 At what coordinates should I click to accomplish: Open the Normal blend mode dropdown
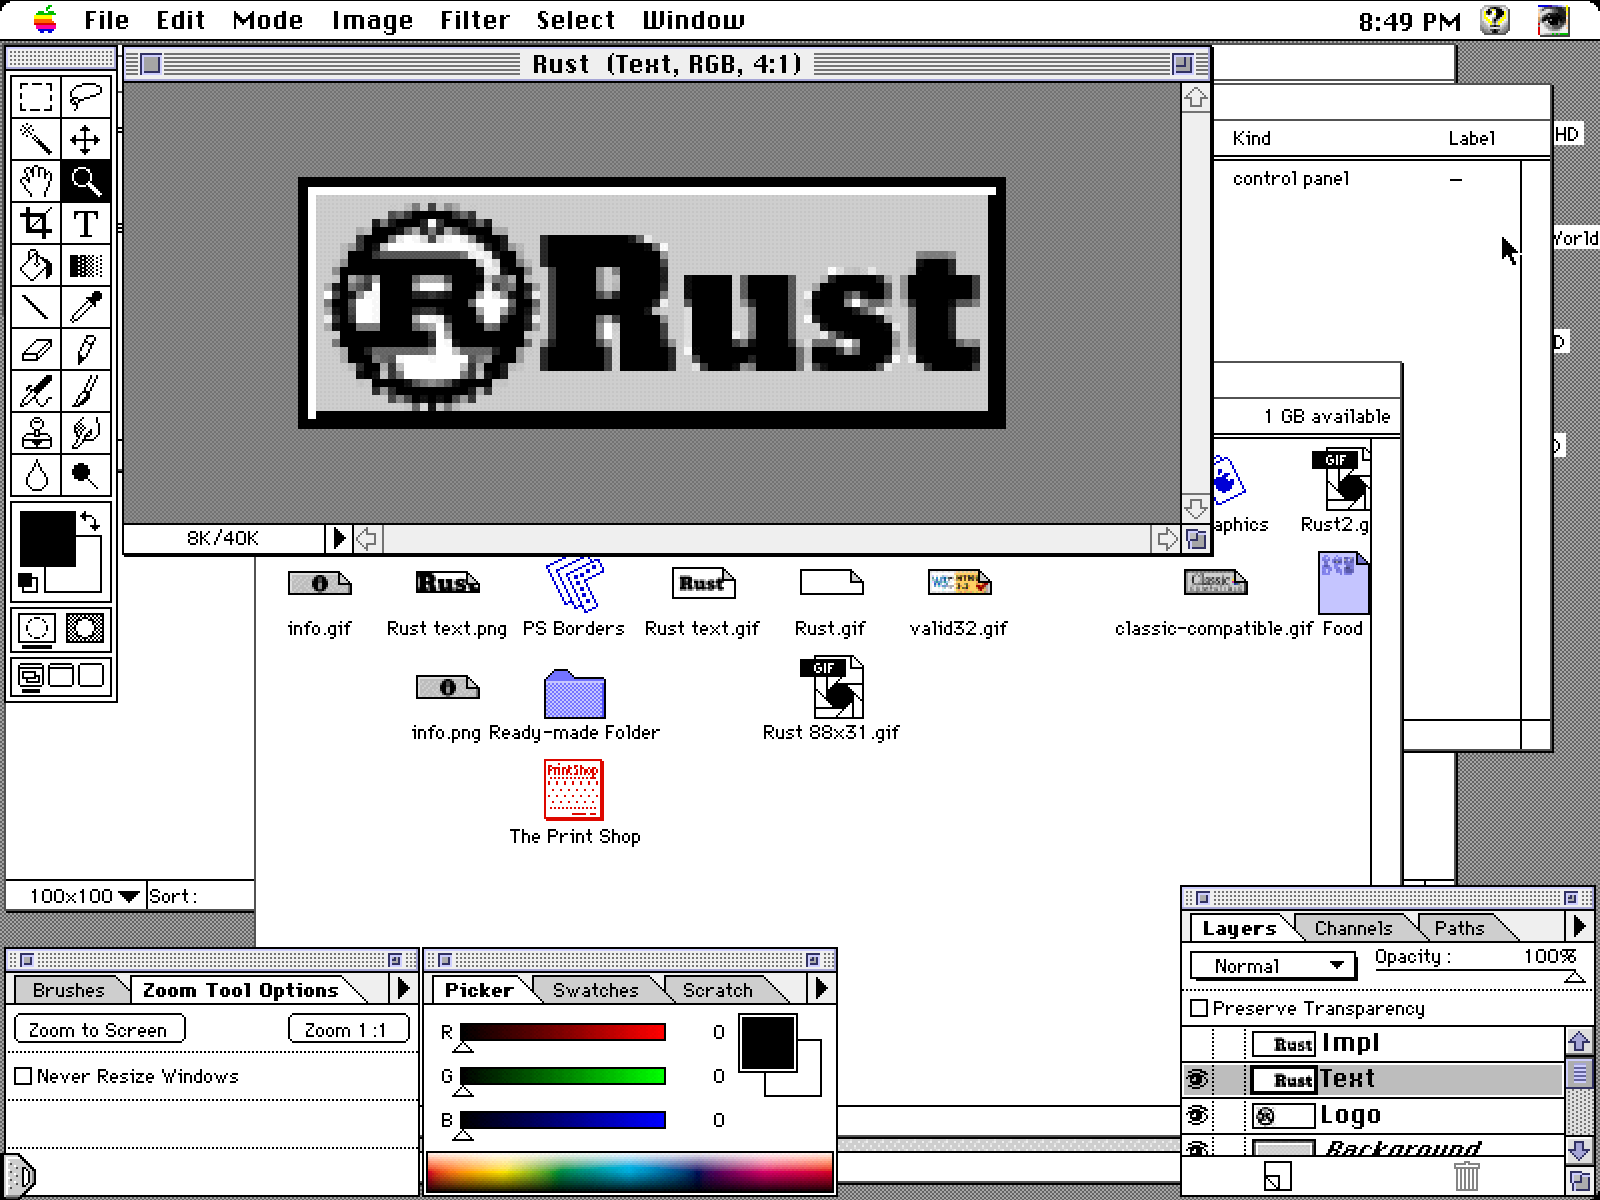point(1272,965)
